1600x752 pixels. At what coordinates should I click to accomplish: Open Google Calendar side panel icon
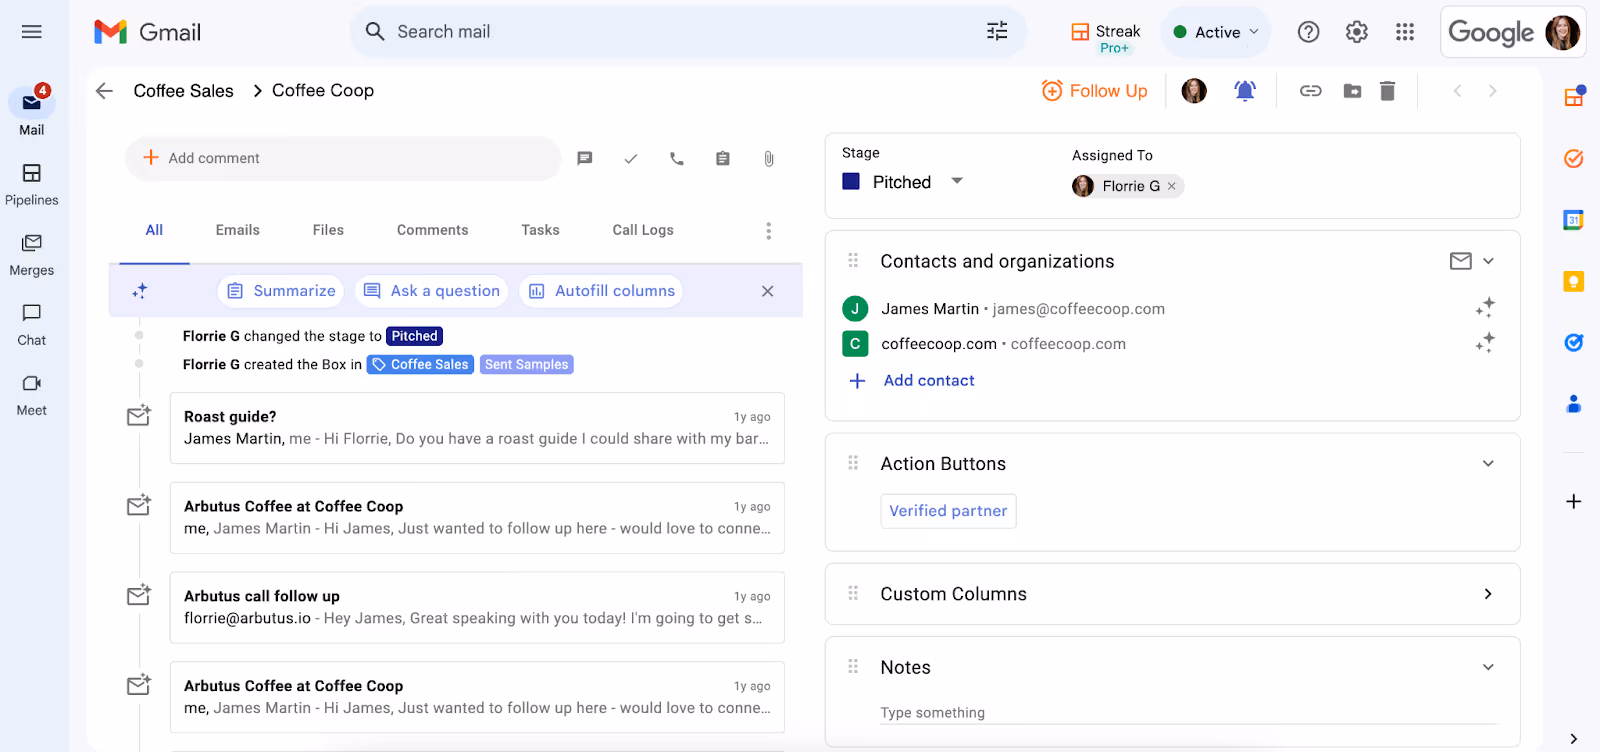[1573, 220]
